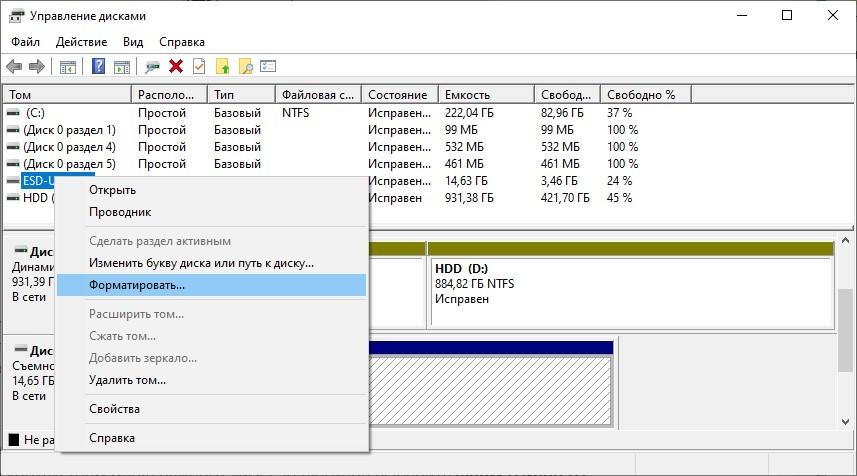Choose Справка at context menu bottom

[212, 438]
